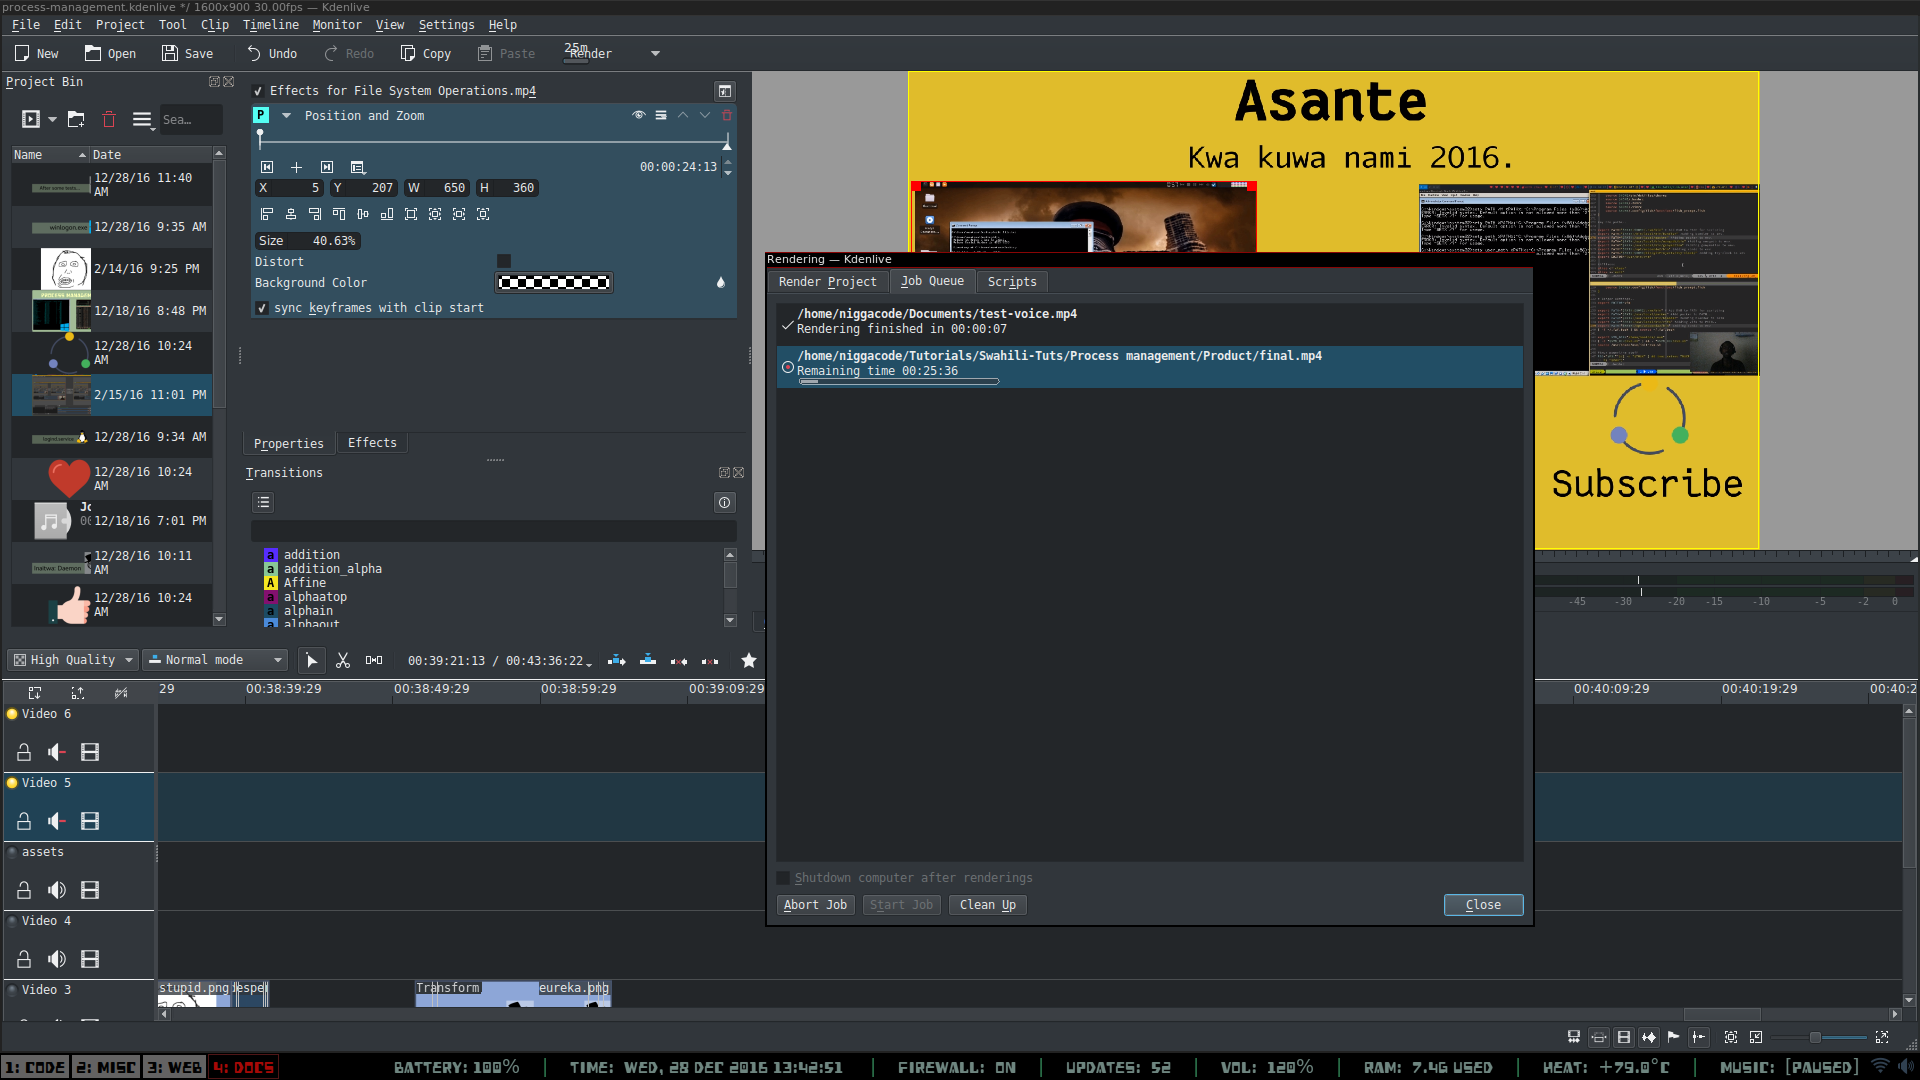Toggle Effects for File System Operations.mp4 checkbox
The height and width of the screenshot is (1080, 1920).
coord(258,91)
